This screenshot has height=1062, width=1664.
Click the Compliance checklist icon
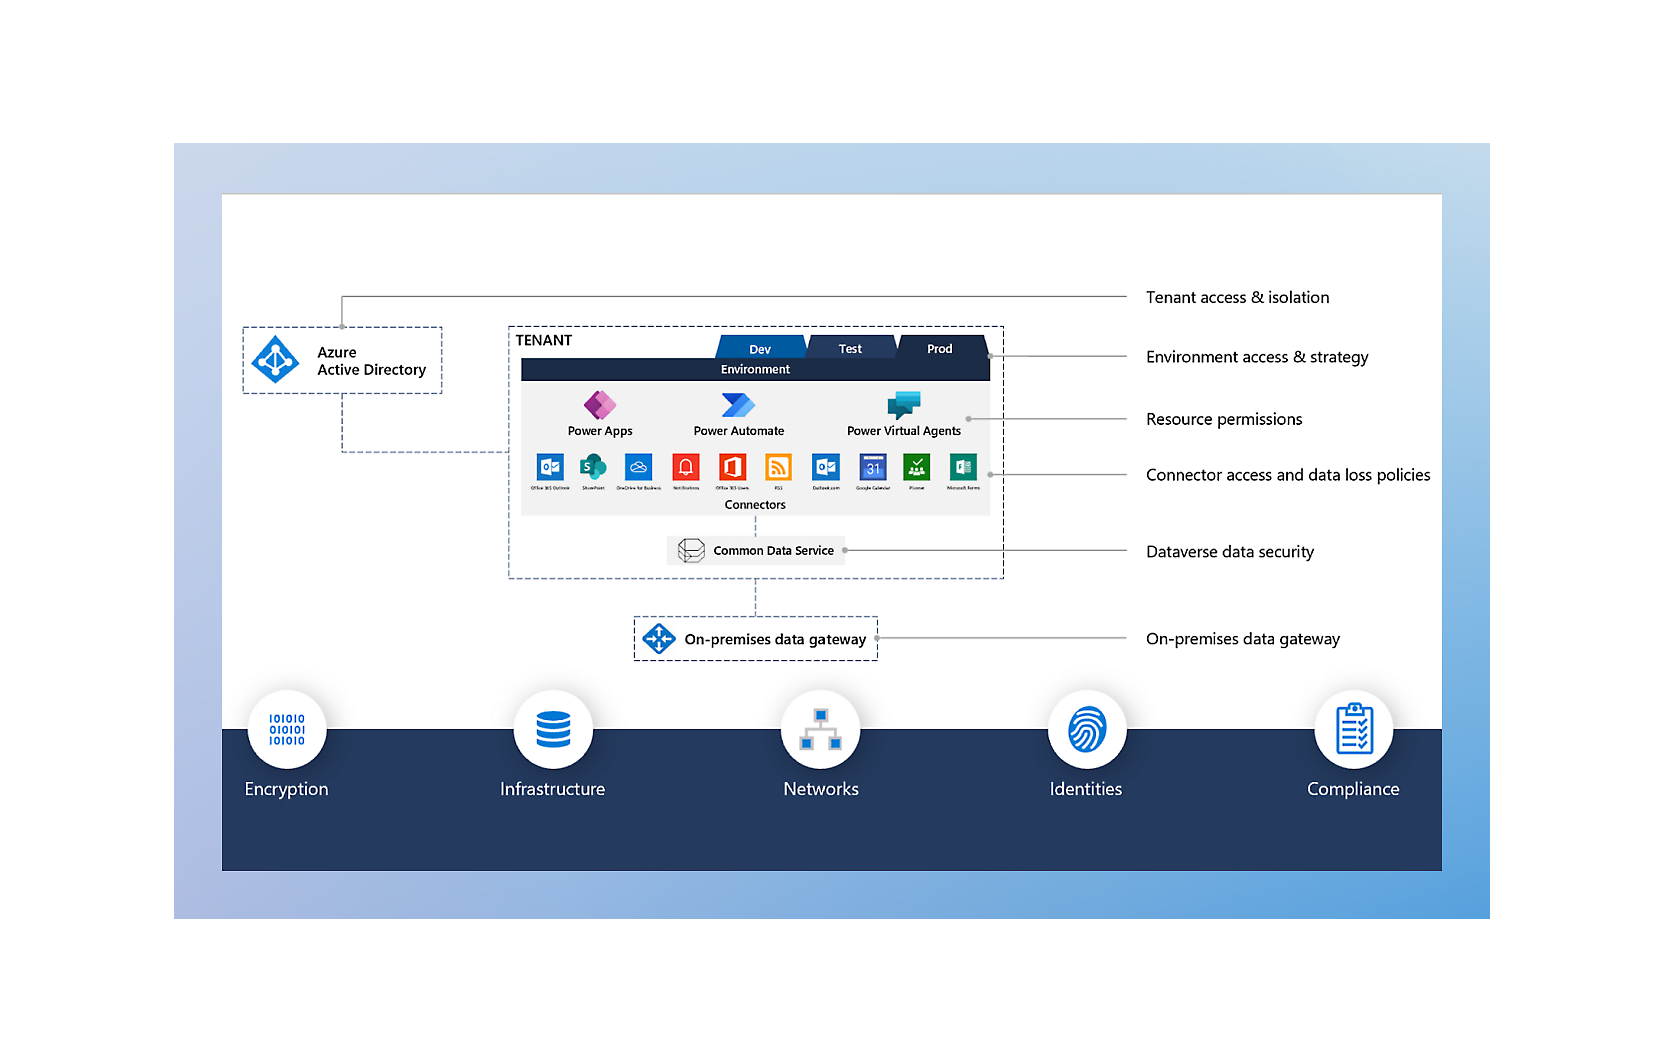(x=1354, y=728)
